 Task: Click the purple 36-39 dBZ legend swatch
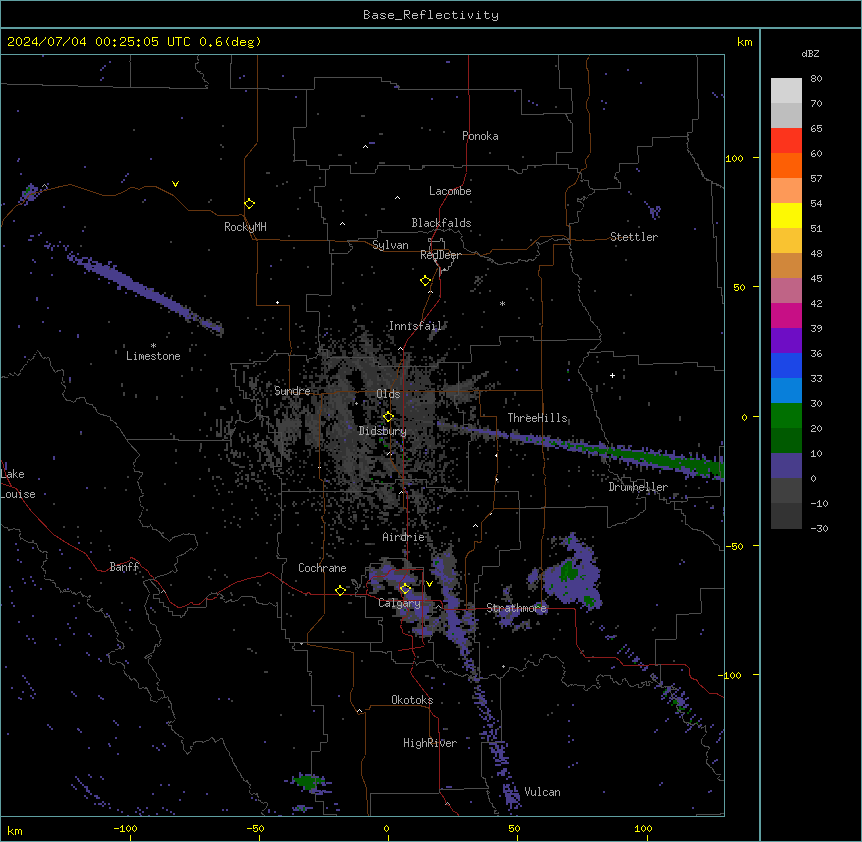(786, 341)
